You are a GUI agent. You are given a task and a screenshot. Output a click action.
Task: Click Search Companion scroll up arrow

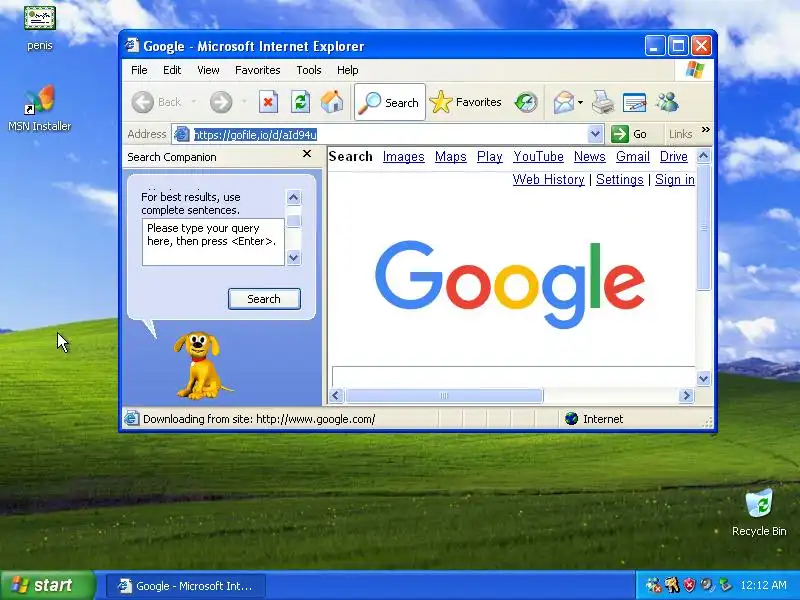pos(293,197)
